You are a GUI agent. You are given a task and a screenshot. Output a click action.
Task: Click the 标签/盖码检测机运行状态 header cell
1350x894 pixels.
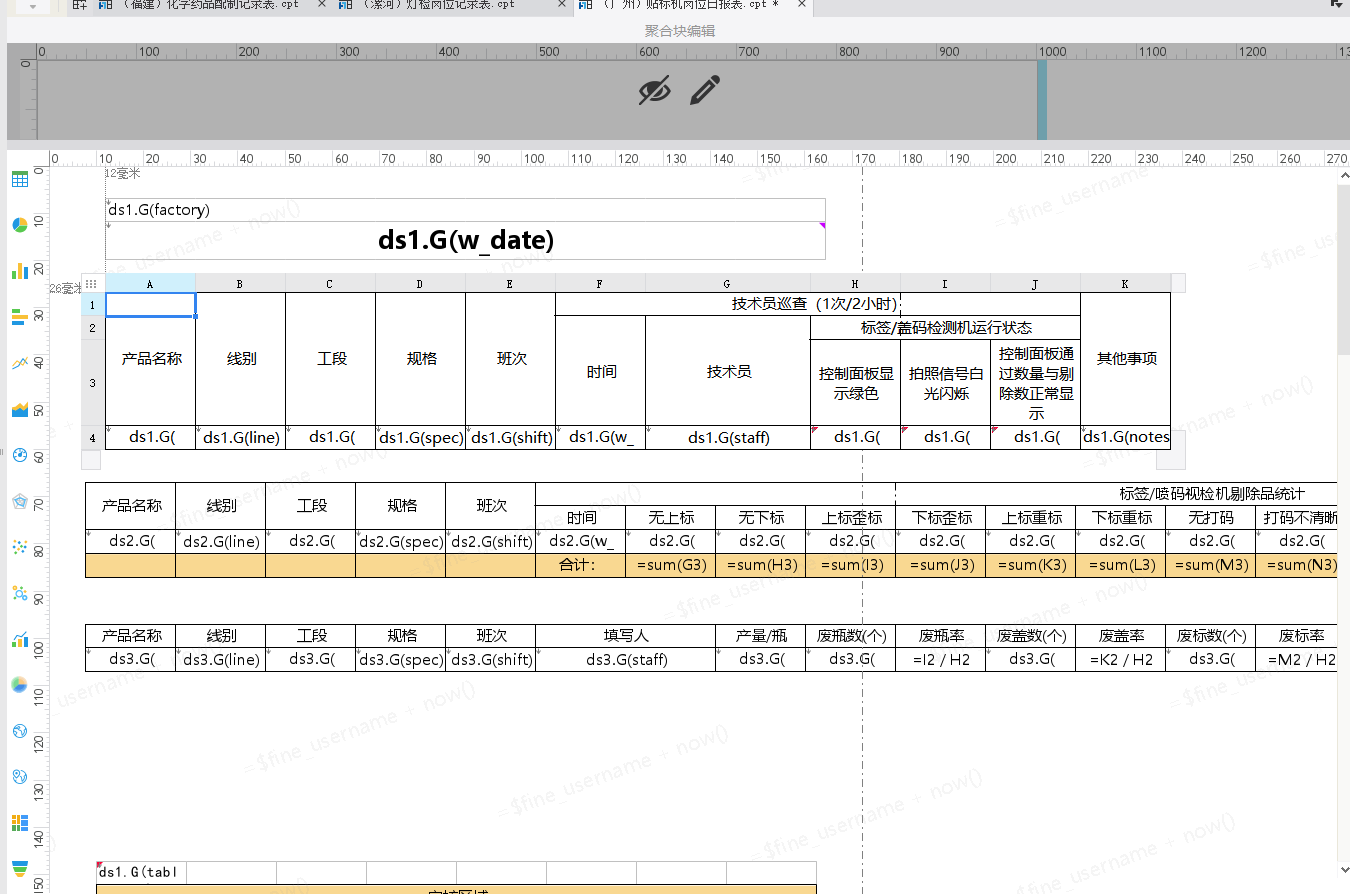945,328
